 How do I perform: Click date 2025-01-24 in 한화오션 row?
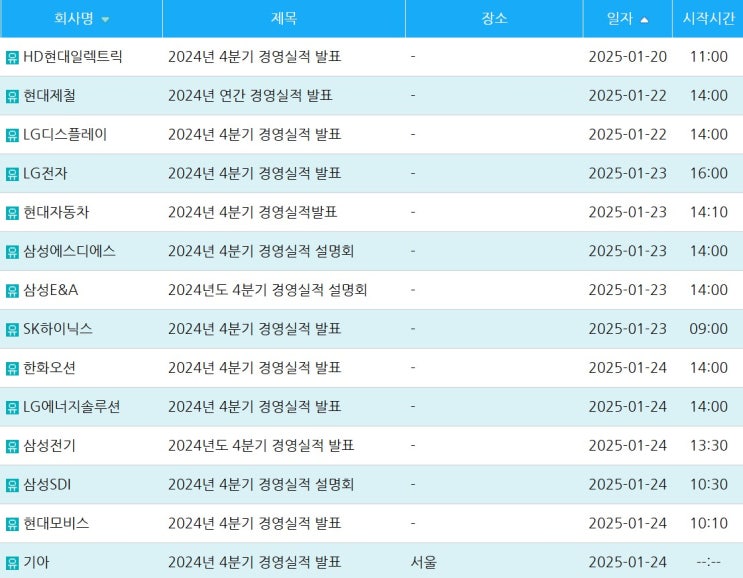click(627, 367)
